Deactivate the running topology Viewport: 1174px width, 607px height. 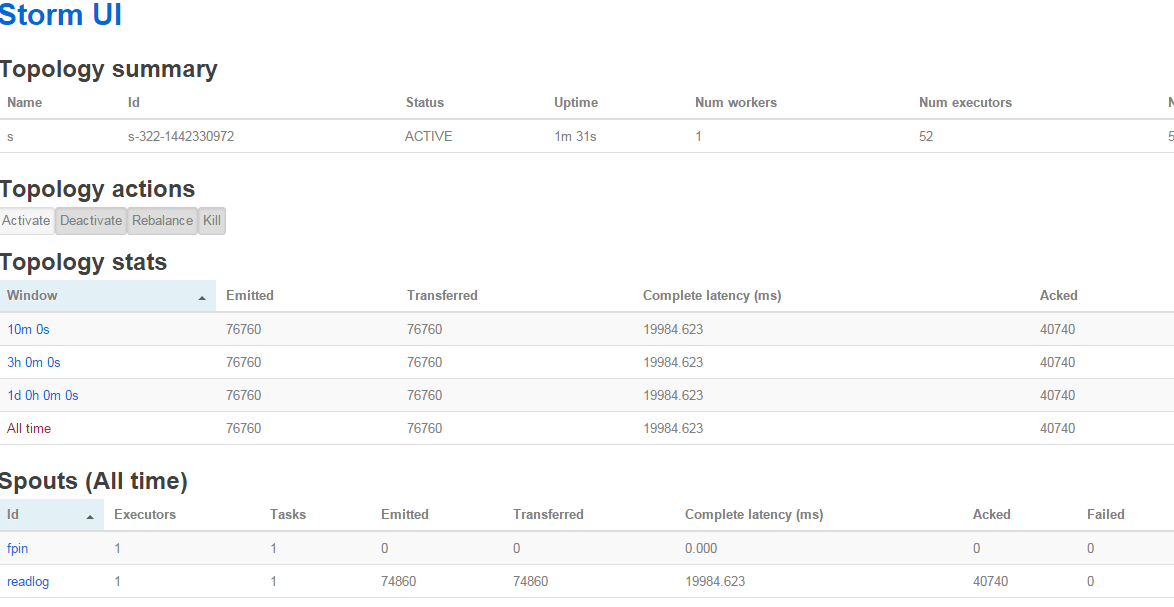click(91, 221)
